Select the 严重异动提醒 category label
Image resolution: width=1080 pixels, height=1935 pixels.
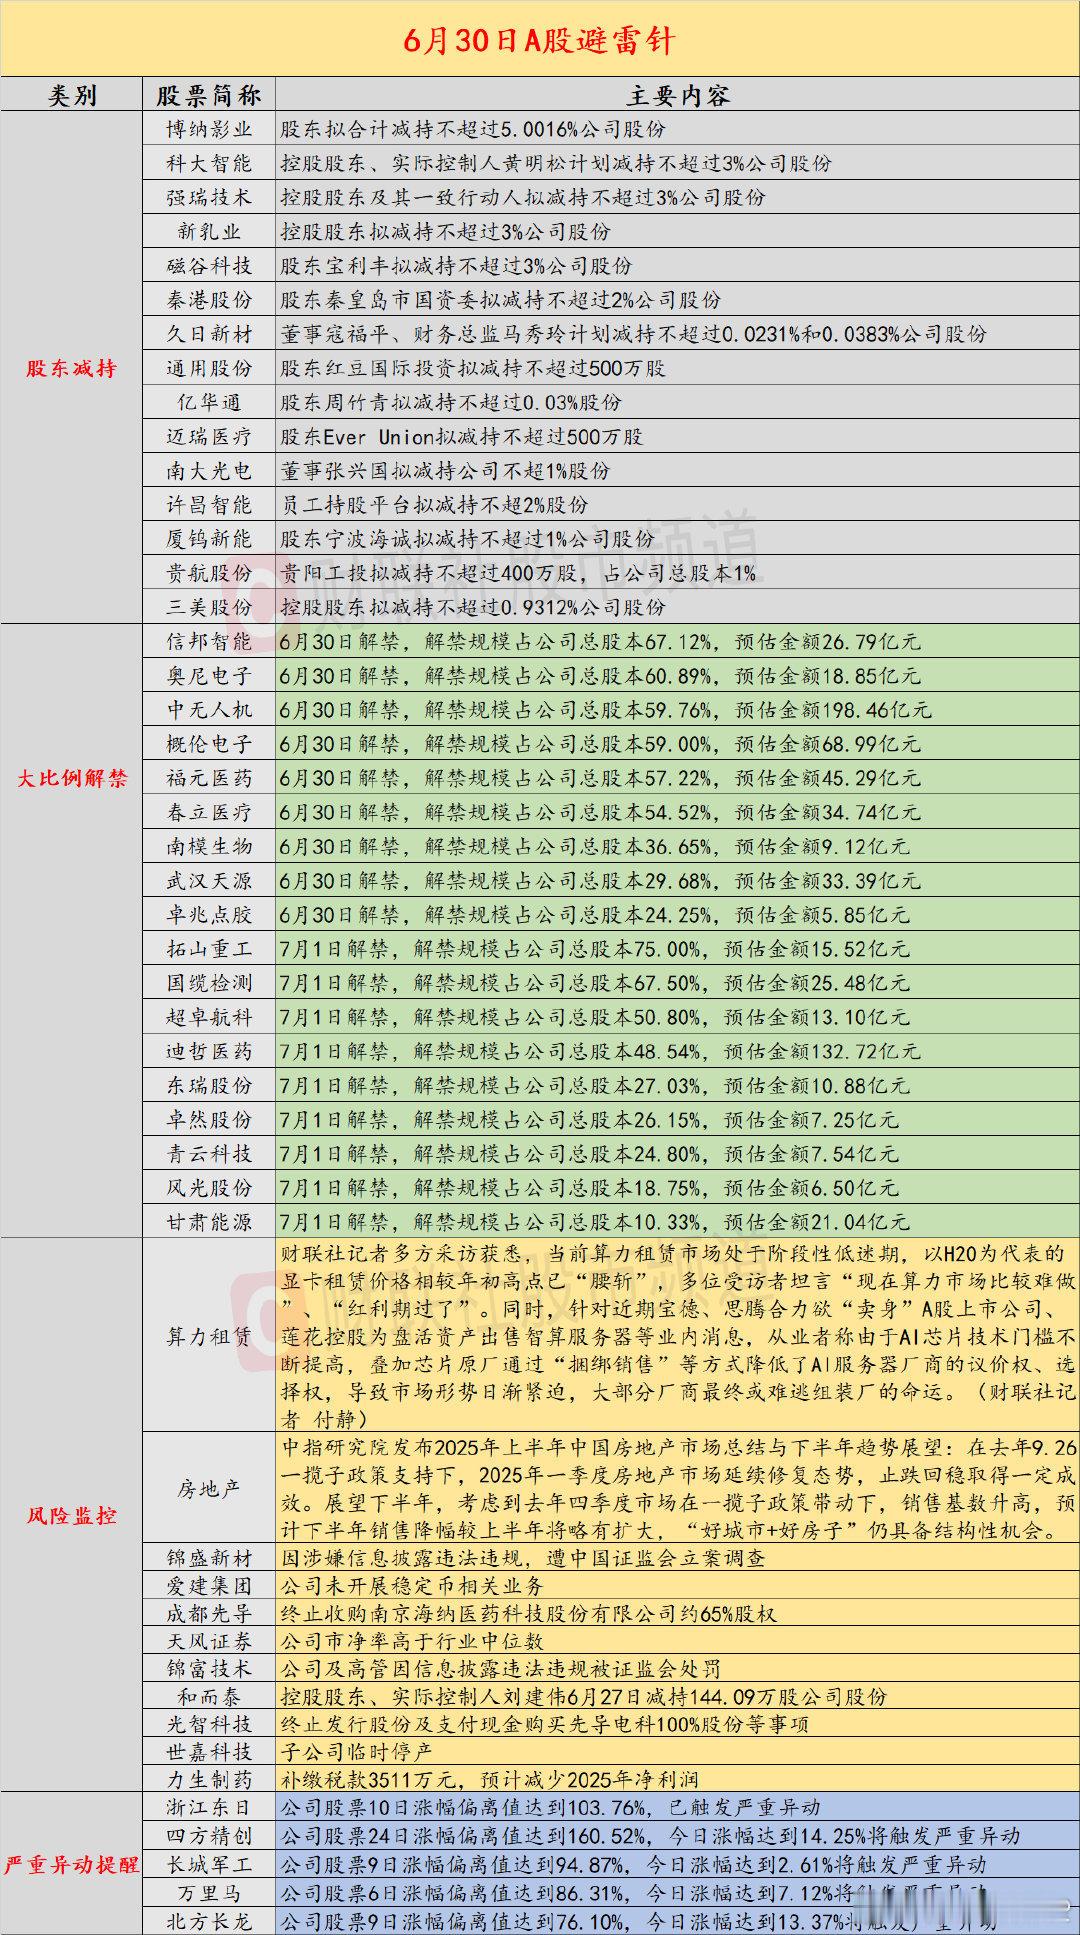click(x=71, y=1865)
